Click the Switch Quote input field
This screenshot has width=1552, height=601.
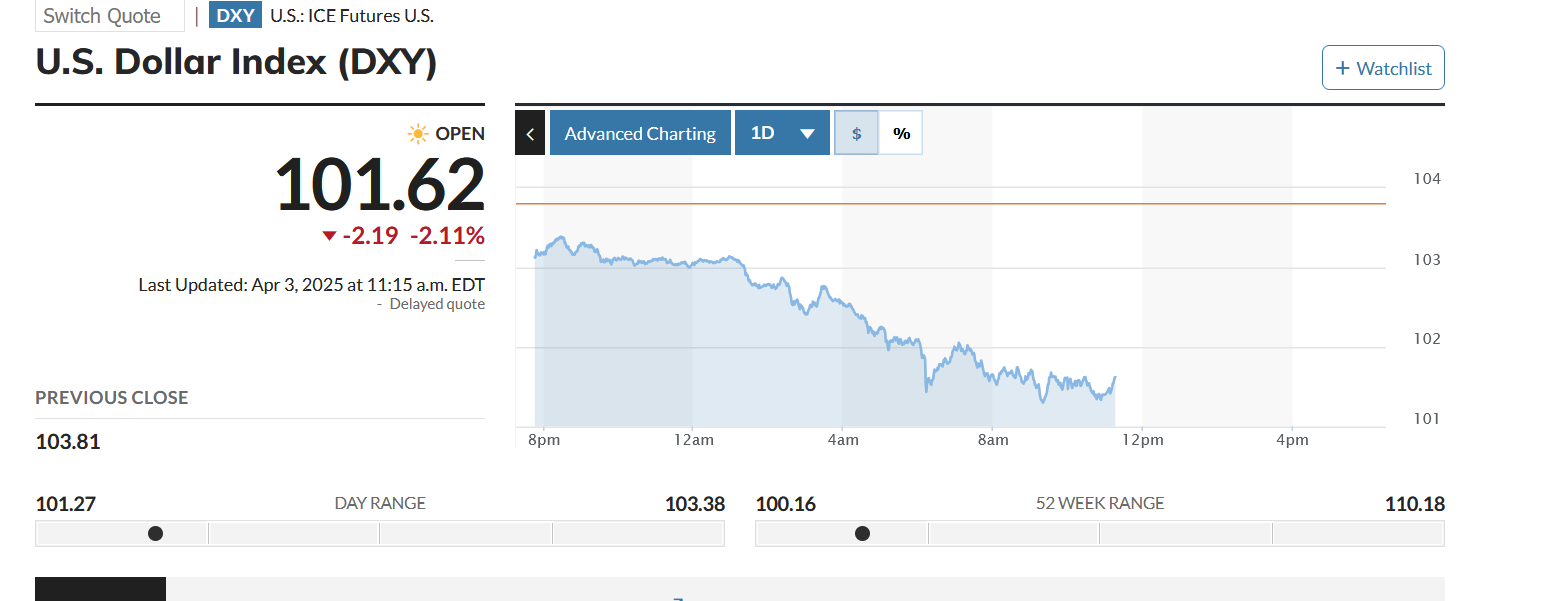pyautogui.click(x=110, y=15)
